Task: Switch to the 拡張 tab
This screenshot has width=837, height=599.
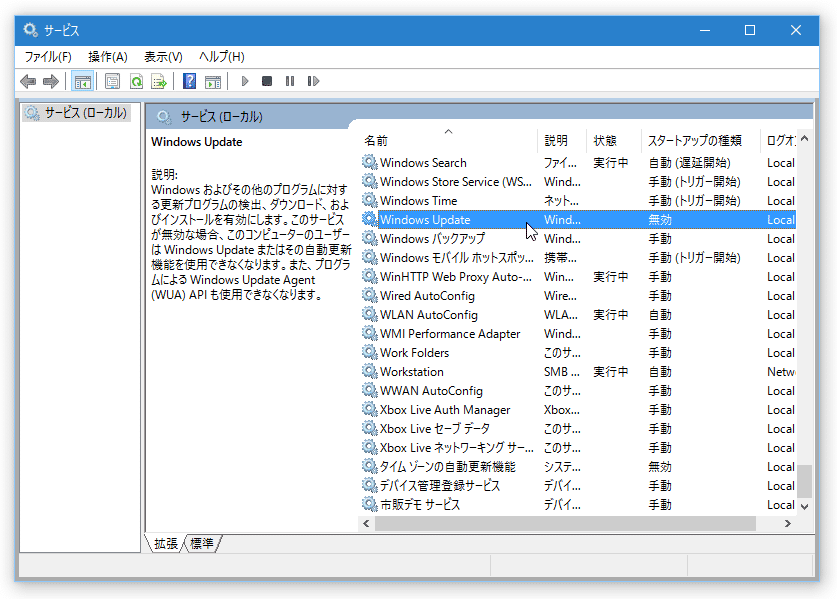Action: tap(165, 543)
